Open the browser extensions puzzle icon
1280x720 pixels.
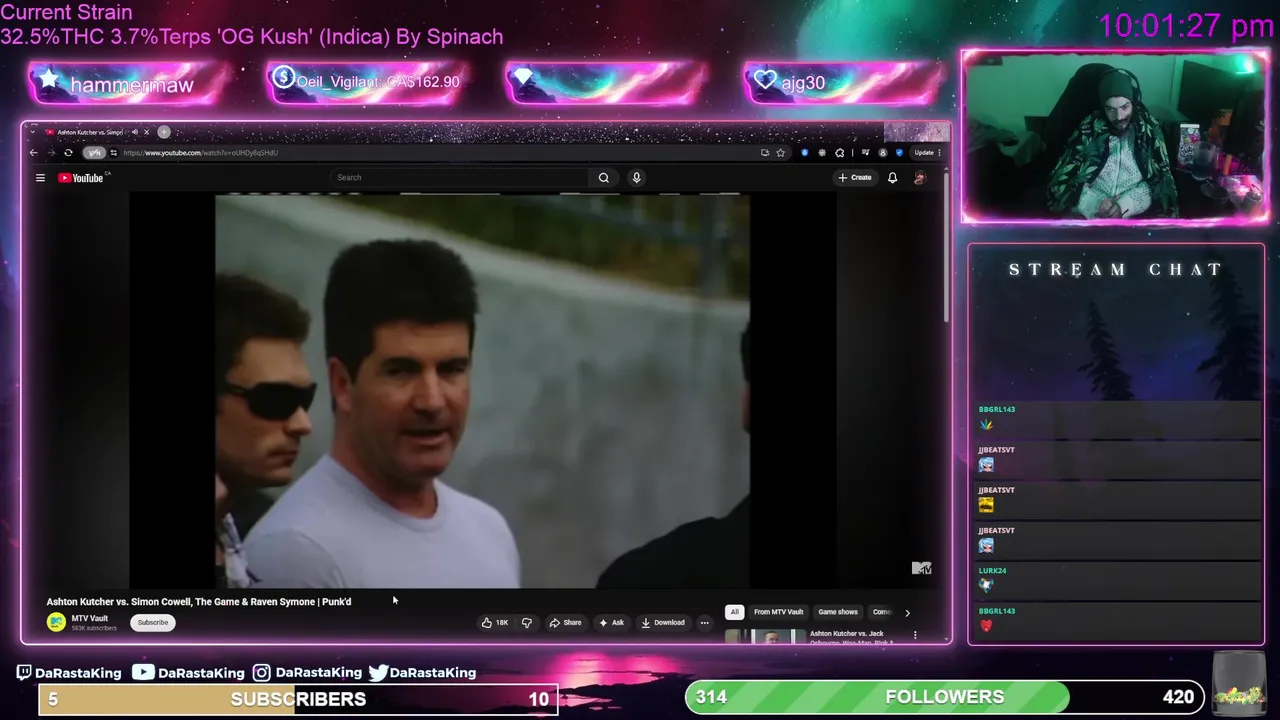click(839, 153)
